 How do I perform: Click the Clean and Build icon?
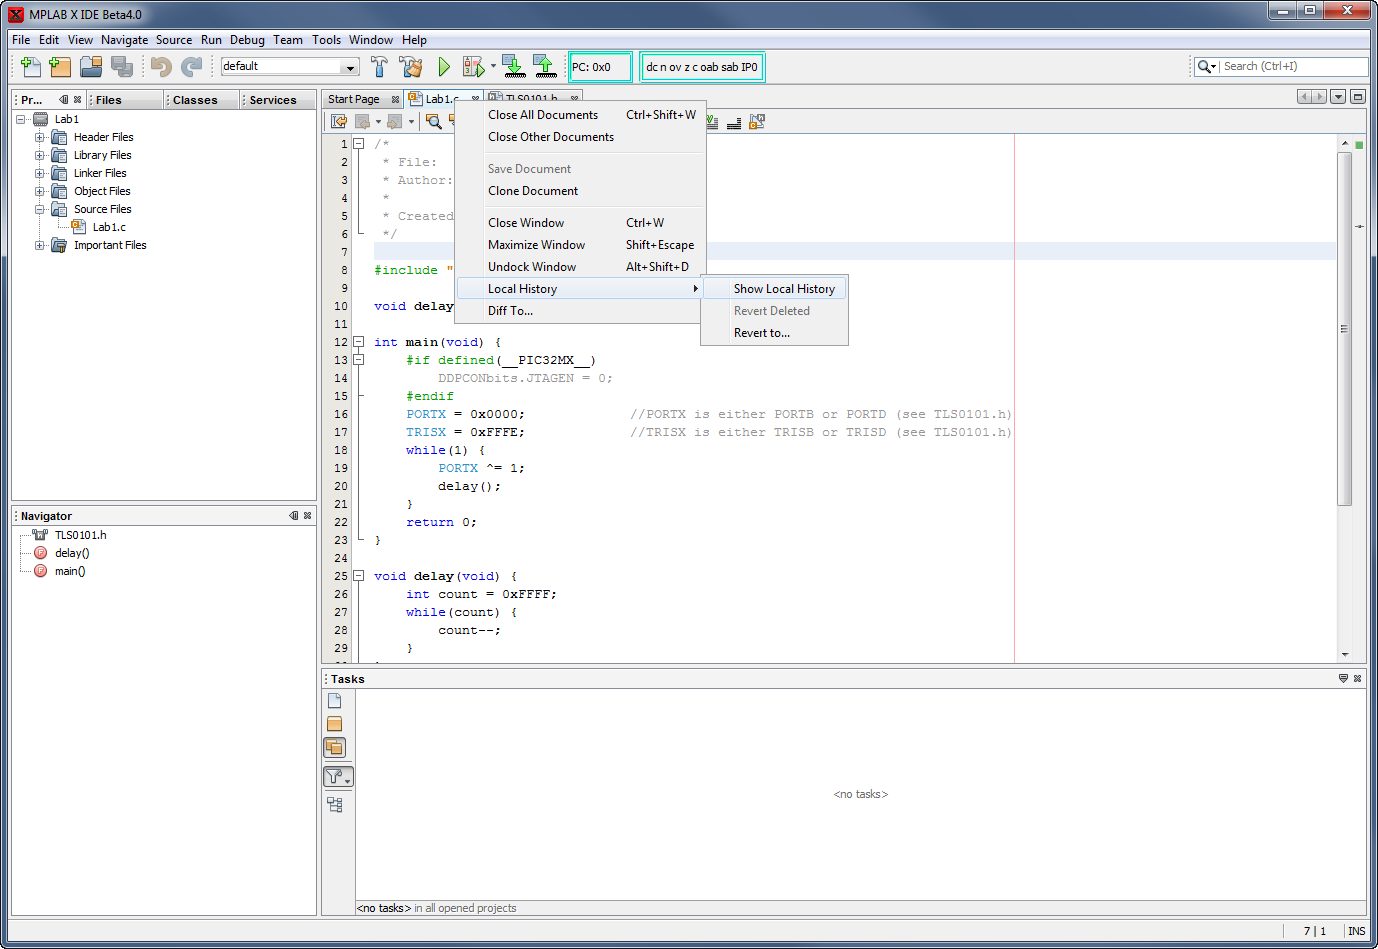pos(410,67)
